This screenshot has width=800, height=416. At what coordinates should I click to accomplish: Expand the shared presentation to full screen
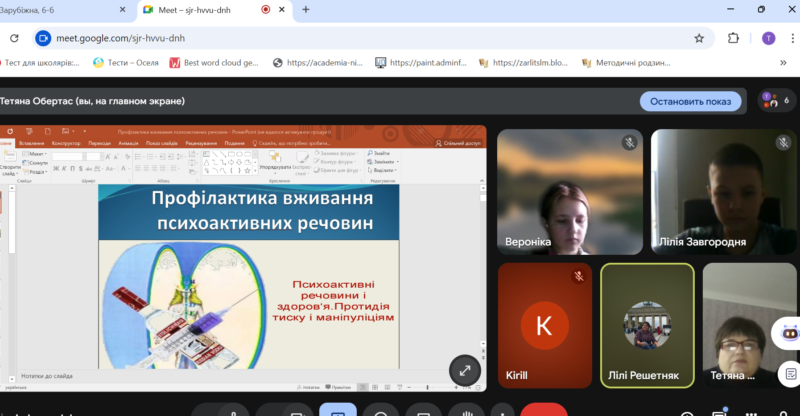464,370
